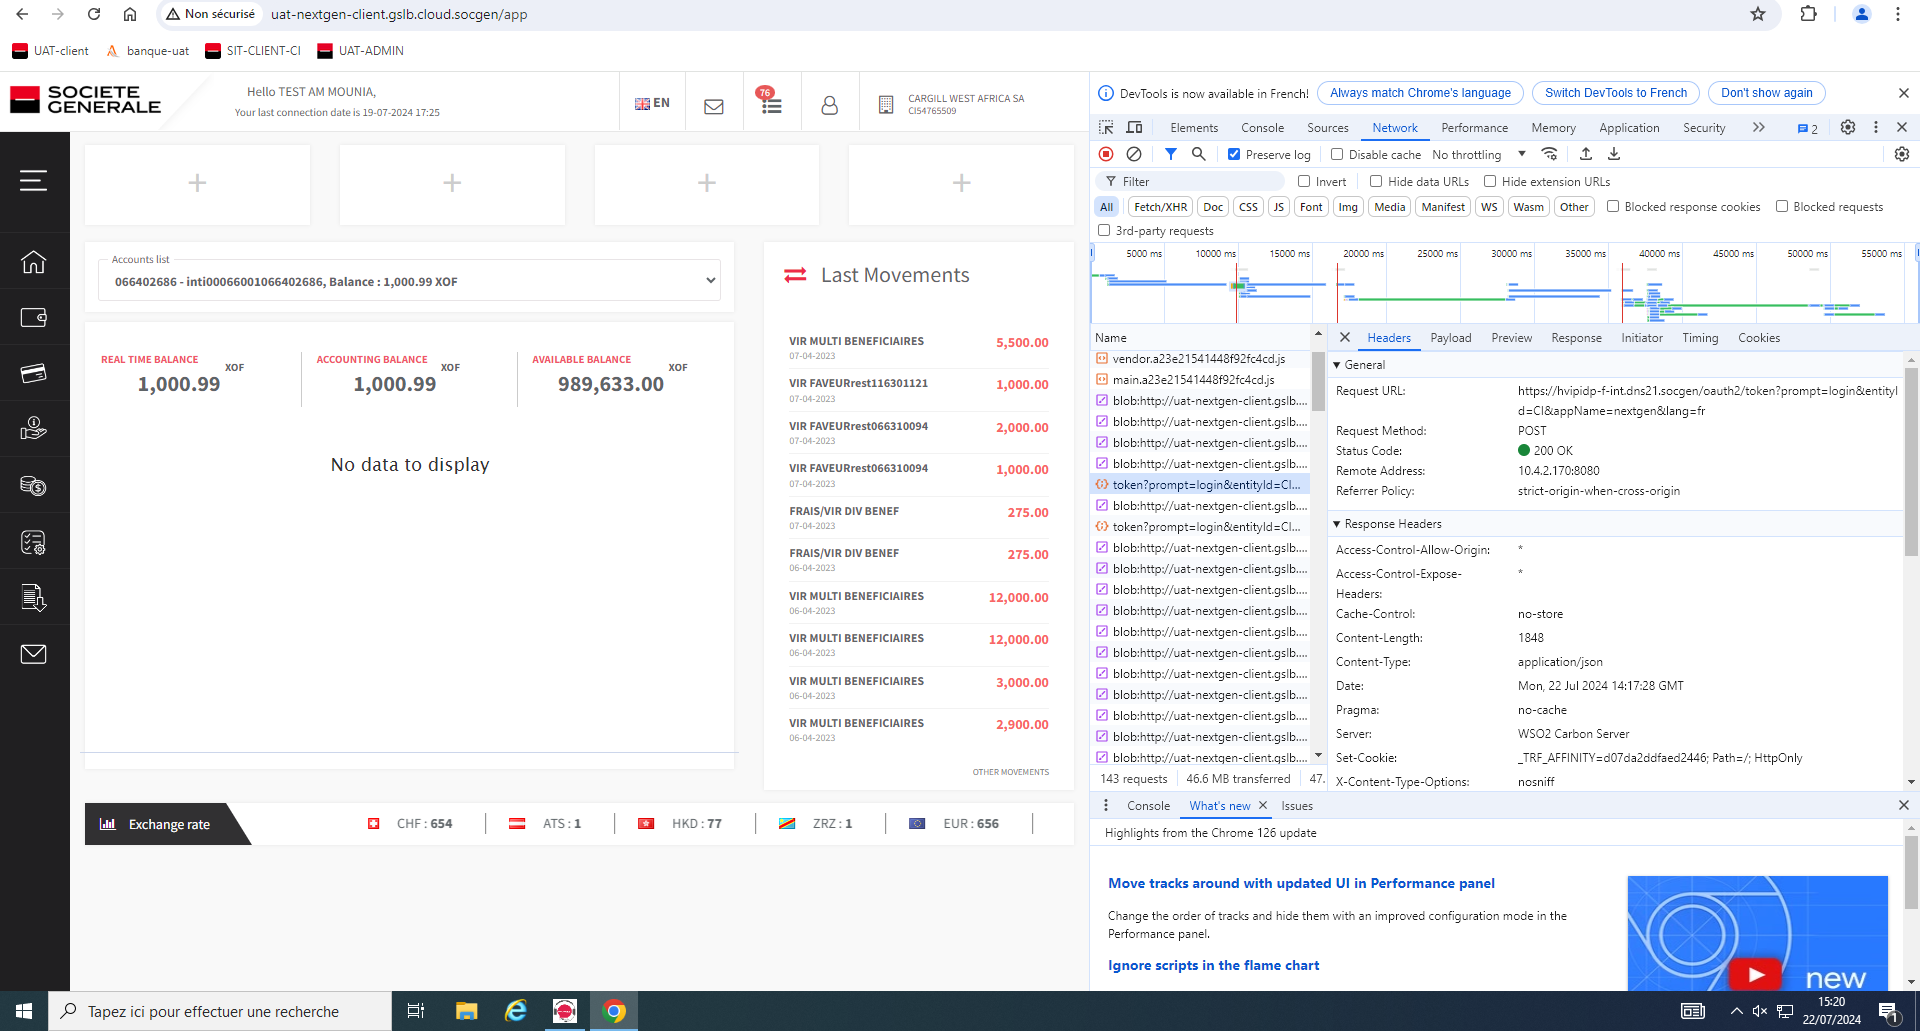Bookmark this page with the star icon
Image resolution: width=1920 pixels, height=1031 pixels.
coord(1758,14)
